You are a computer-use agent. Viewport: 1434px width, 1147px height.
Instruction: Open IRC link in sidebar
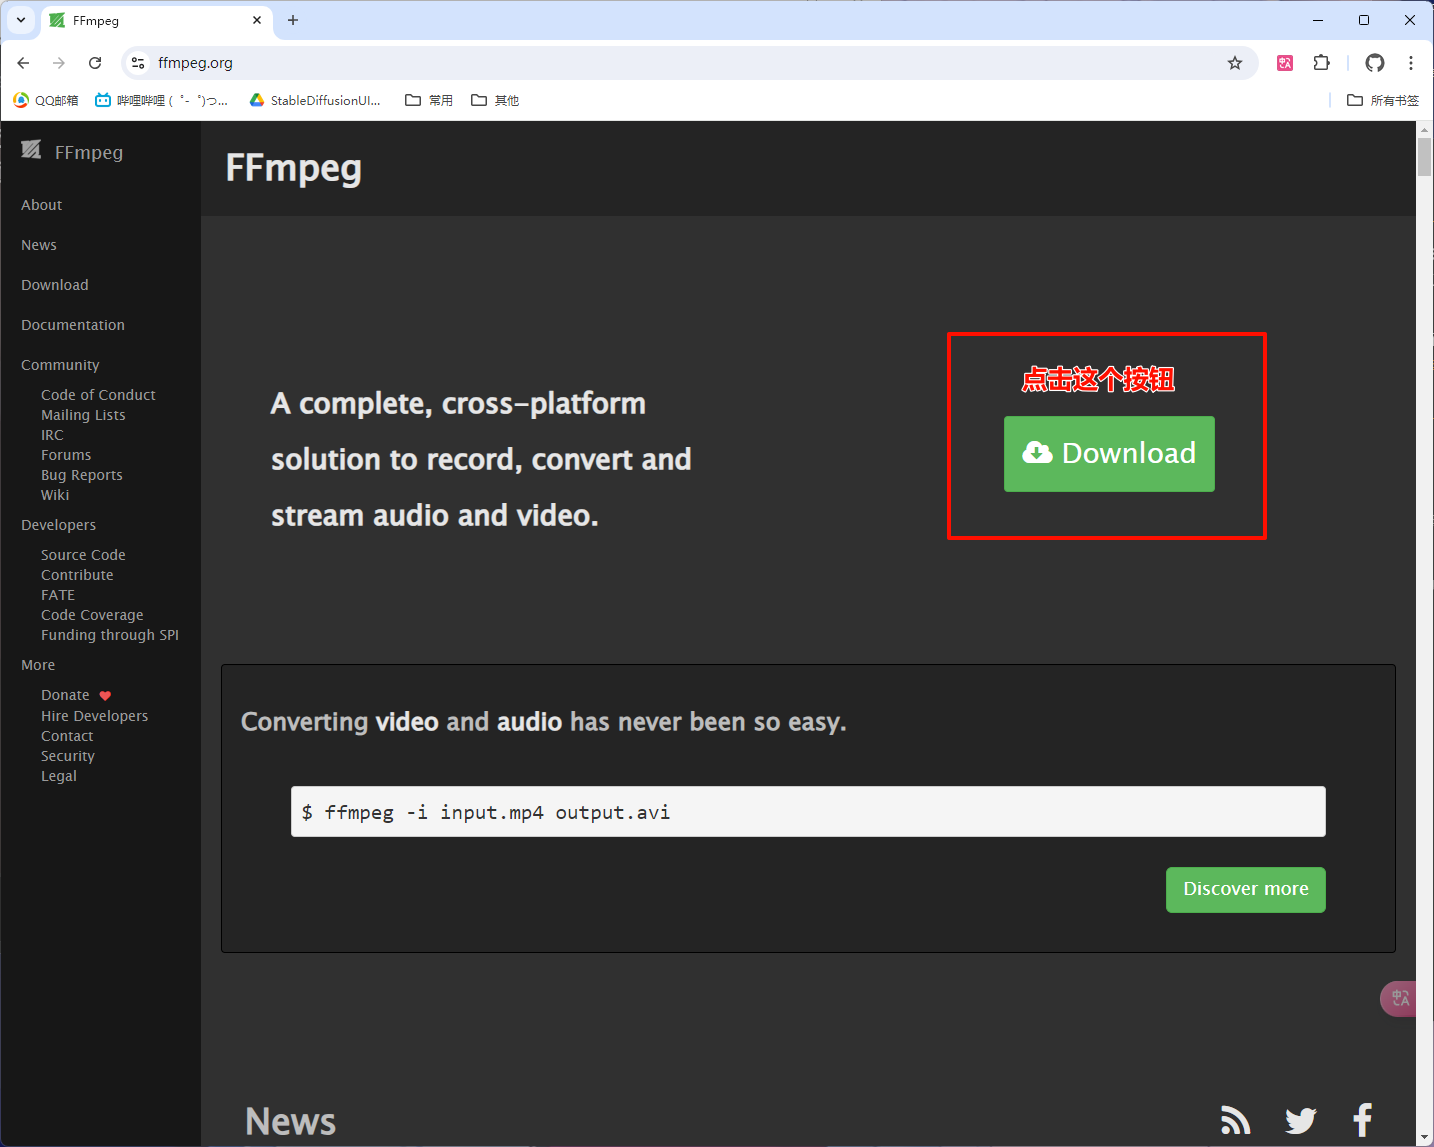(52, 435)
